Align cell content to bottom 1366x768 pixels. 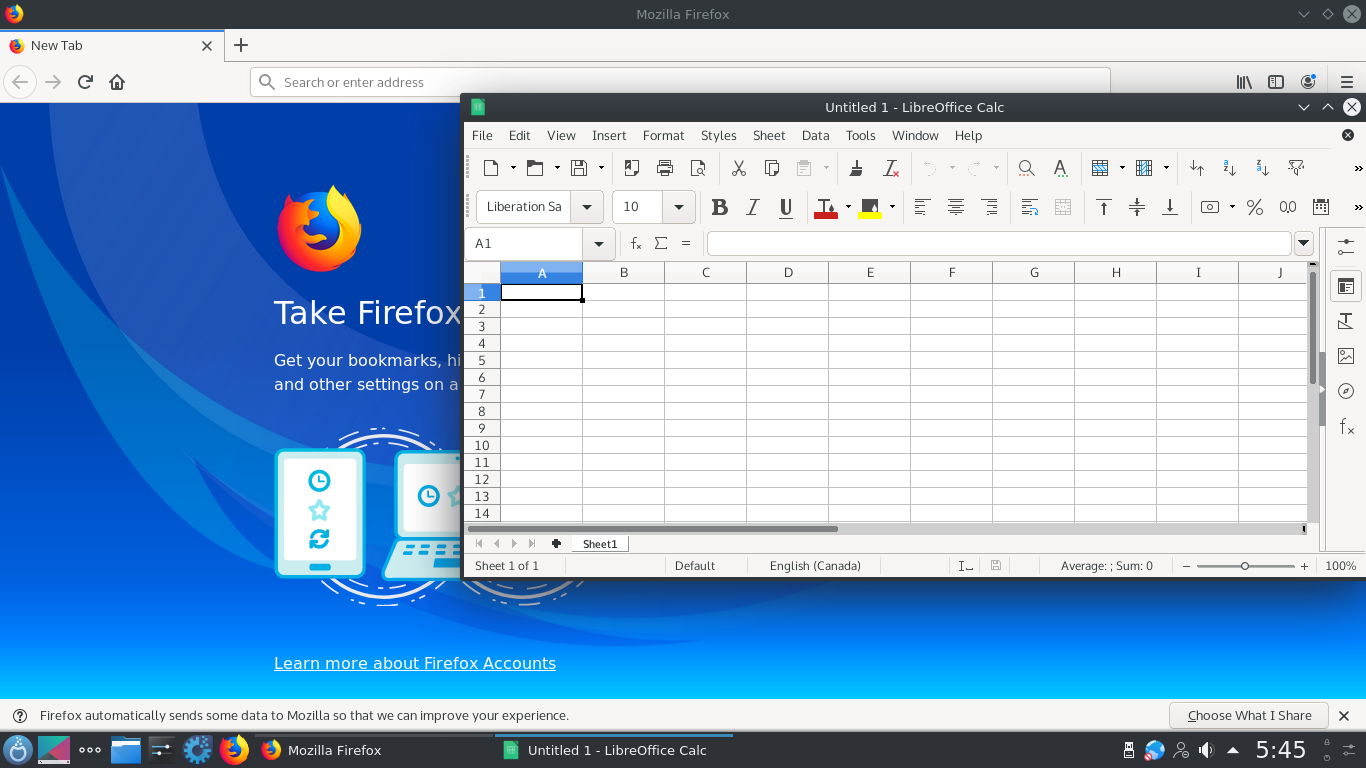1170,207
